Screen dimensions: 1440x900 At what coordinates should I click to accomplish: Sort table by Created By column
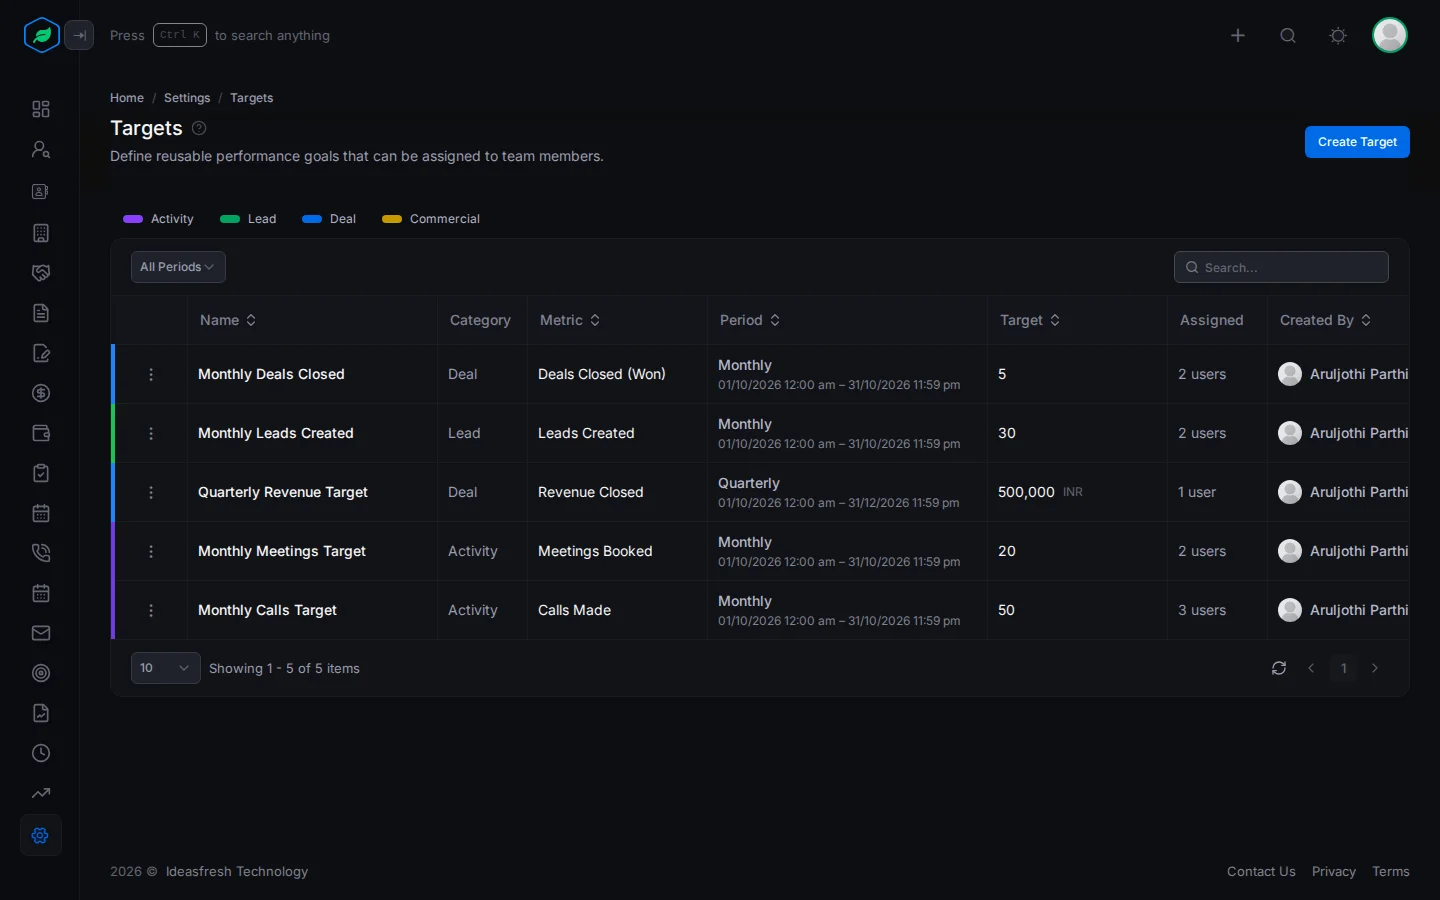(1325, 320)
